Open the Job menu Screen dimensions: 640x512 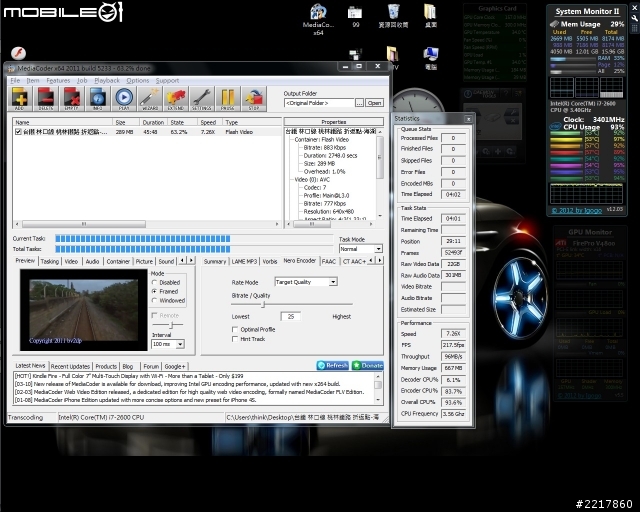(x=82, y=80)
